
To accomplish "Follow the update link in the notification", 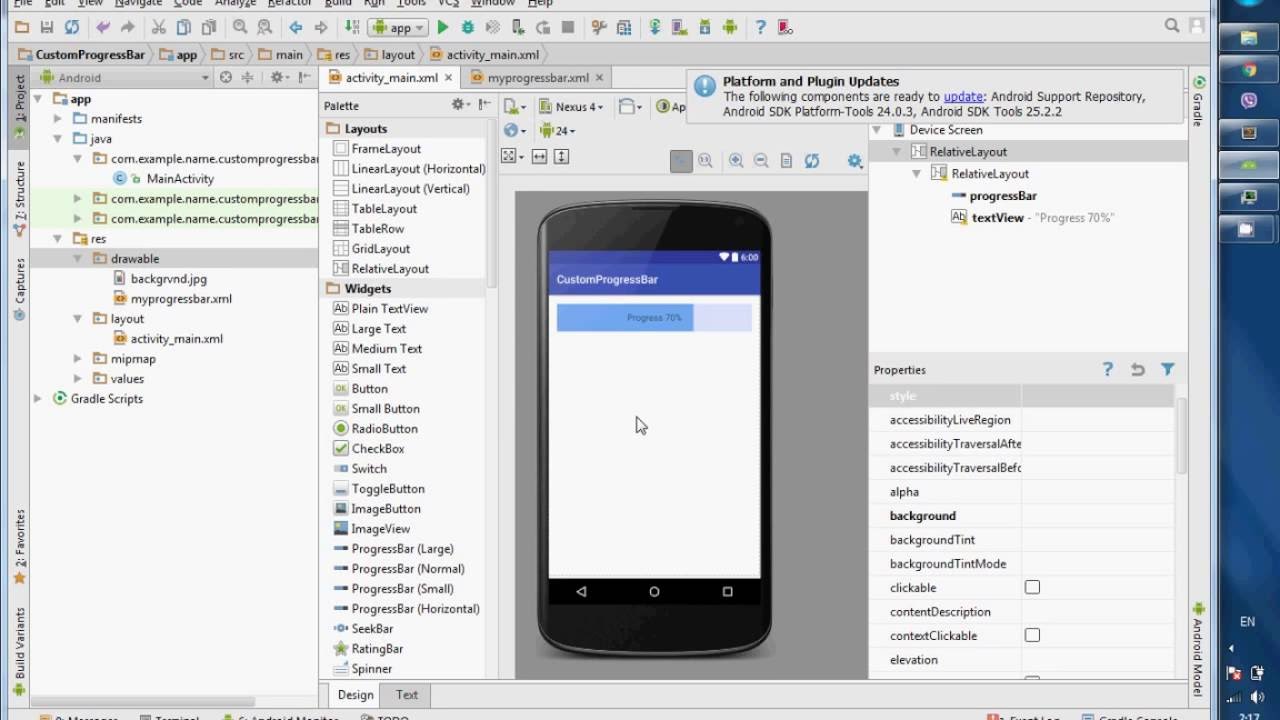I will click(963, 97).
